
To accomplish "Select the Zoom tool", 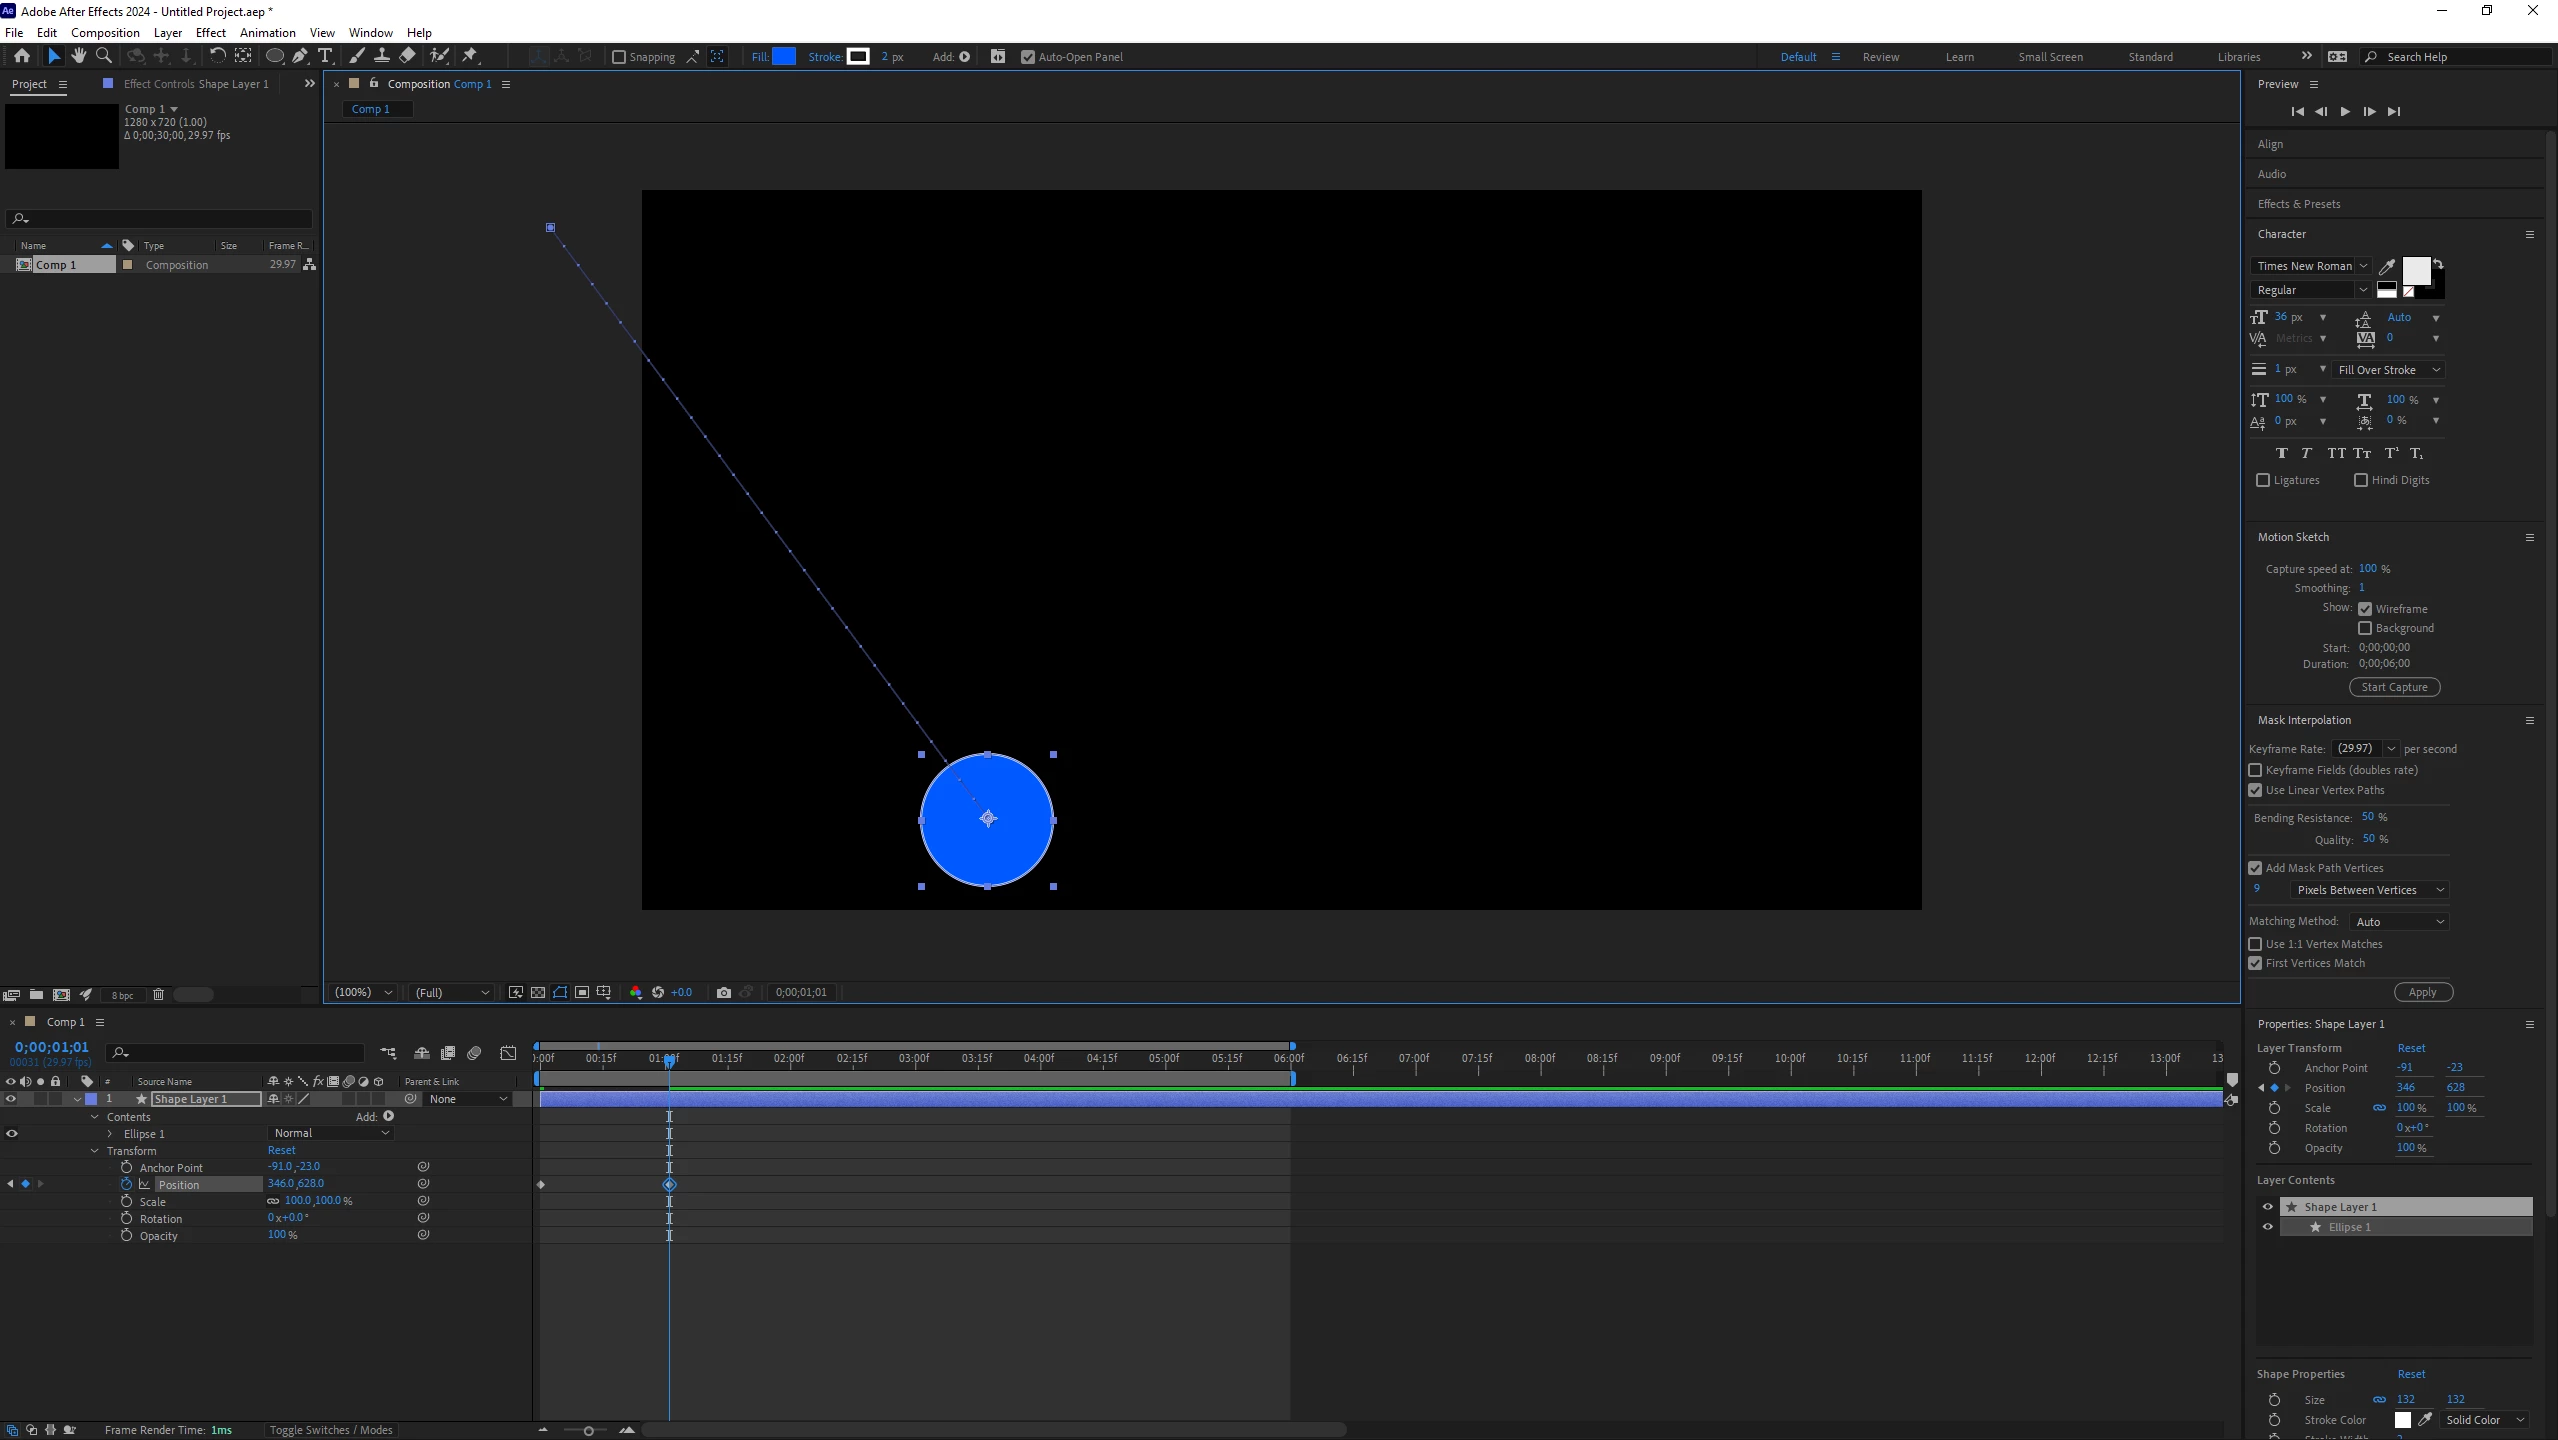I will 103,56.
